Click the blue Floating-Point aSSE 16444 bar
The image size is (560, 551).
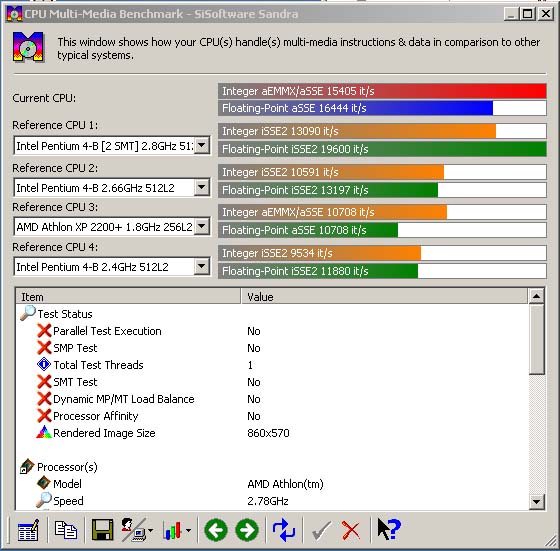(356, 108)
